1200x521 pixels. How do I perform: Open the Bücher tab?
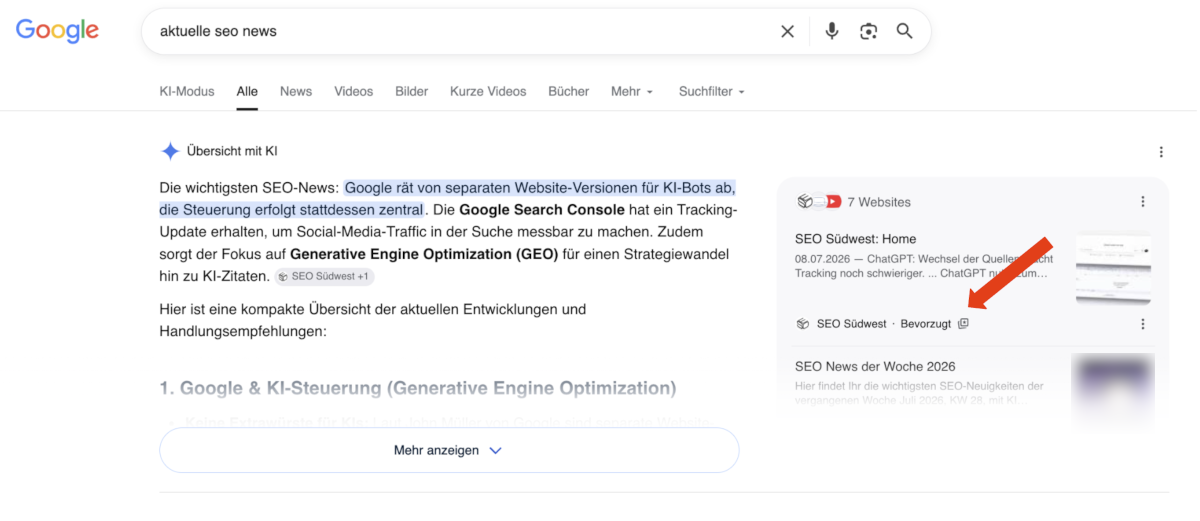coord(569,91)
